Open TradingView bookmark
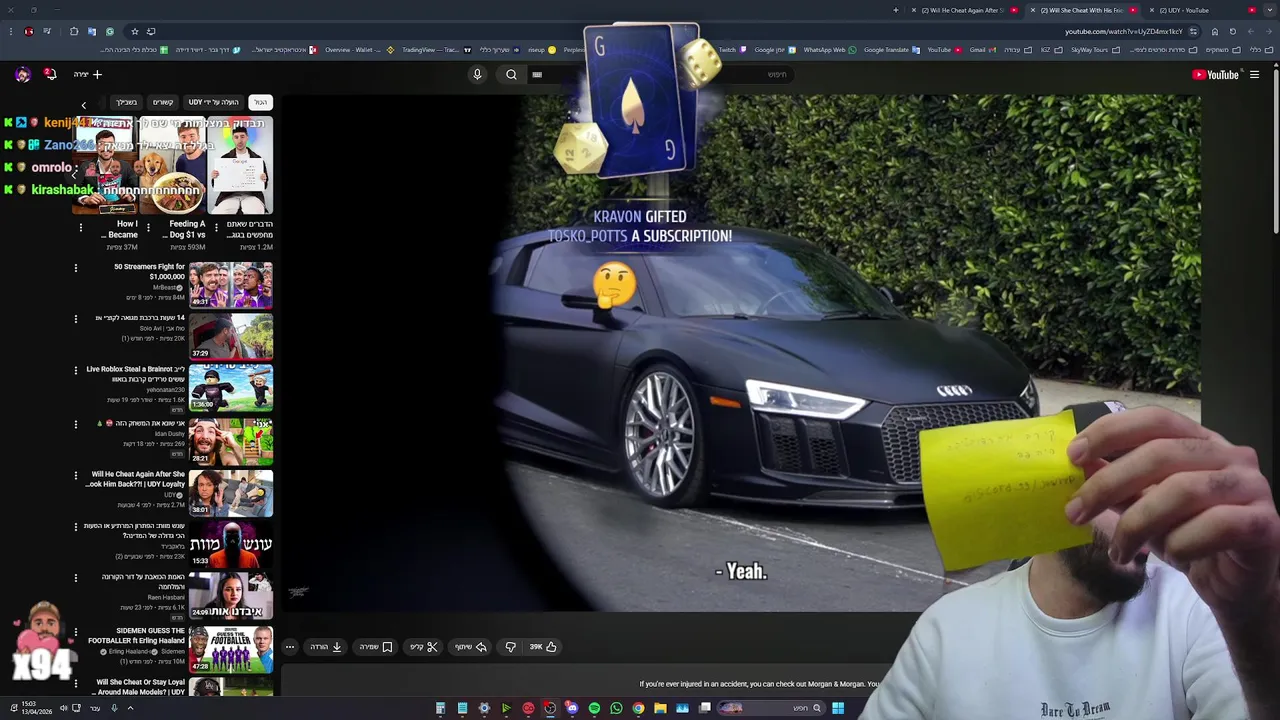The height and width of the screenshot is (720, 1280). click(436, 50)
